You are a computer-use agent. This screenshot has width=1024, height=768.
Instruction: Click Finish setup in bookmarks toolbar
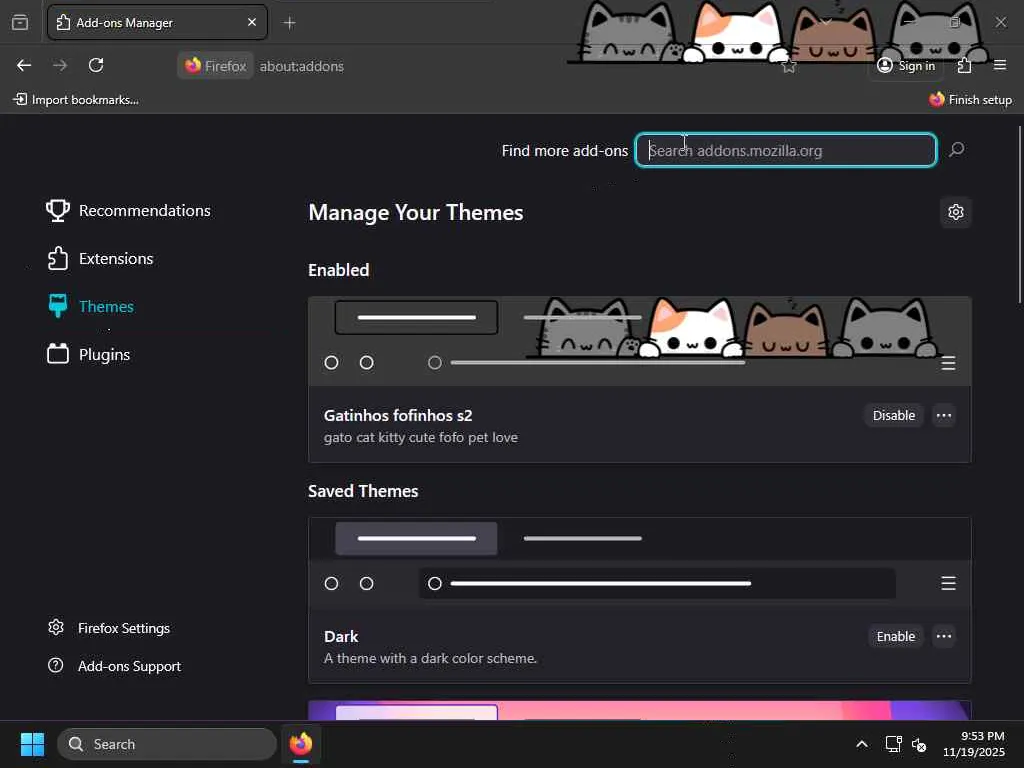(x=970, y=99)
